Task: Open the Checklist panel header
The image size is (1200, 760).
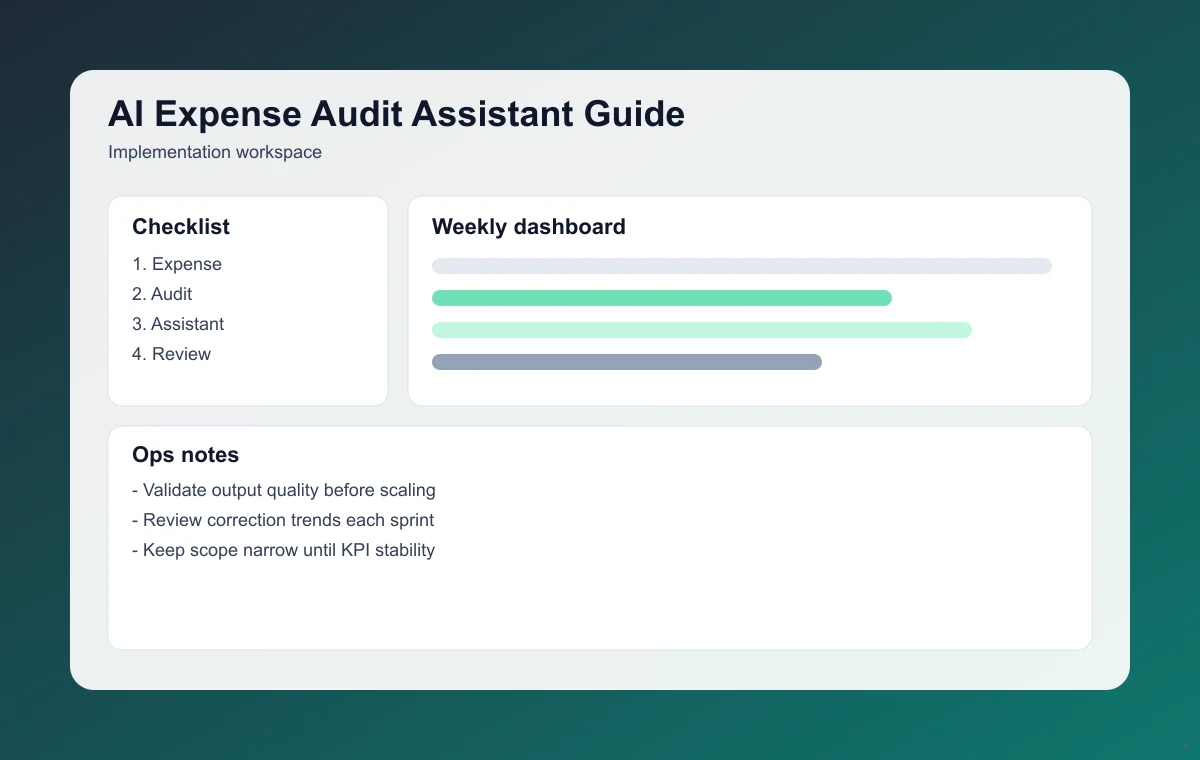Action: pos(181,227)
